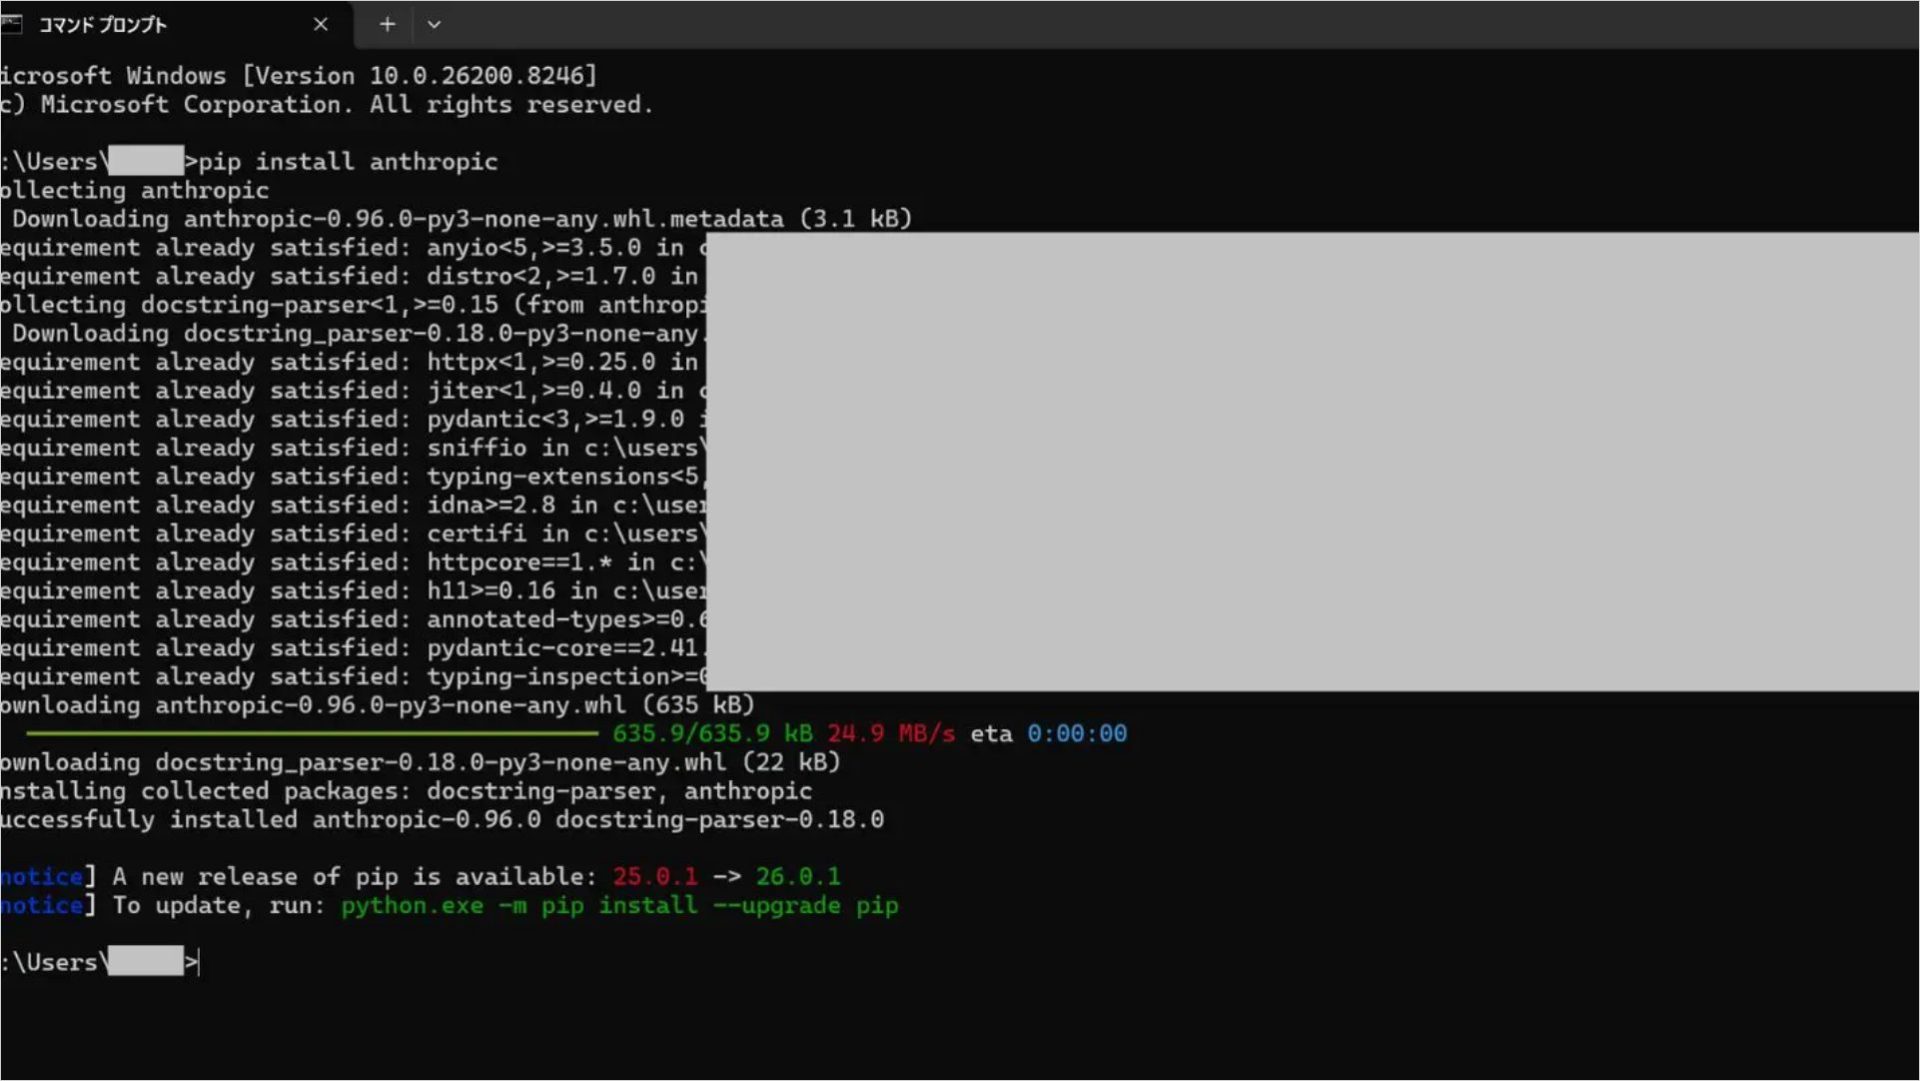Screen dimensions: 1920x1081
Task: Click the 'pydantic-core==2.41' requirement text
Action: [562, 649]
